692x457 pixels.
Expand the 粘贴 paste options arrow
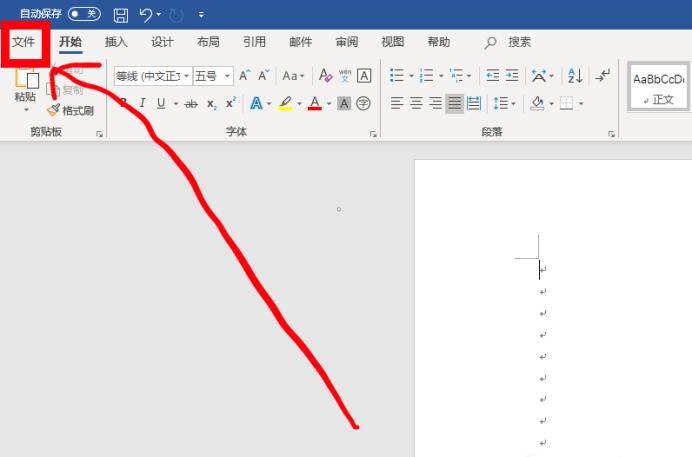point(26,109)
